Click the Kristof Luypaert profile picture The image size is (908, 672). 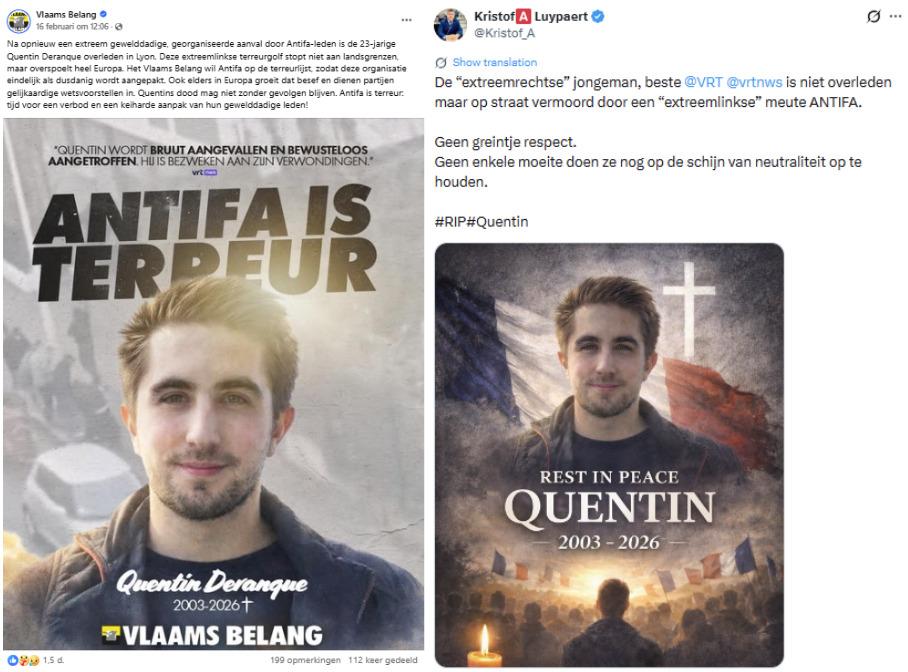450,24
